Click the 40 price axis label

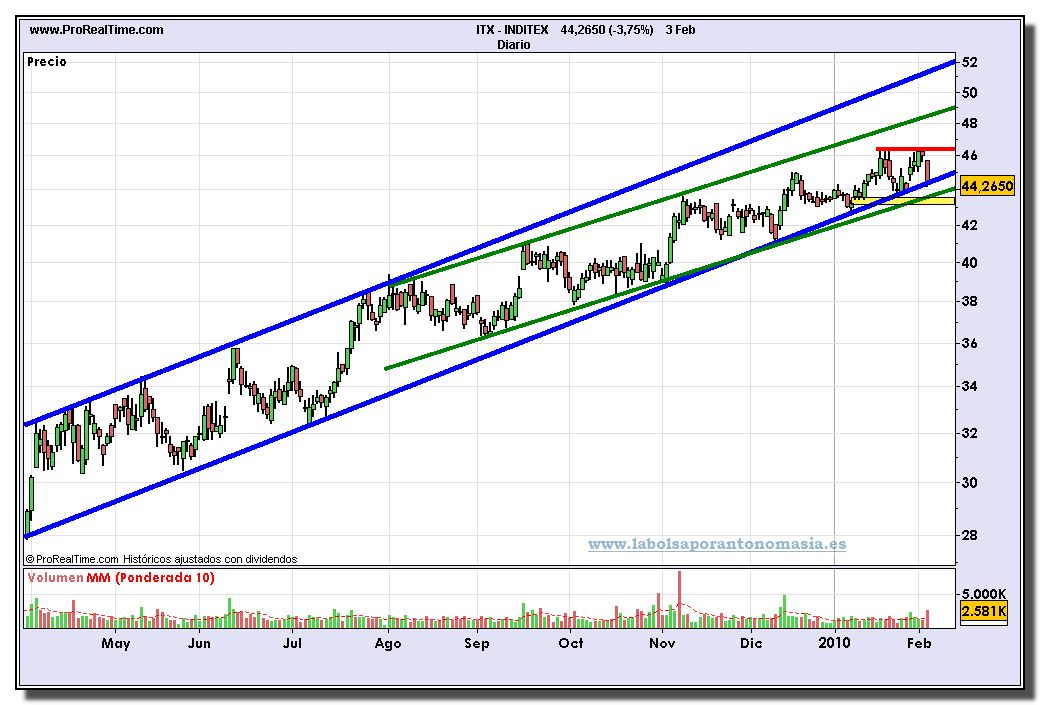[x=970, y=263]
